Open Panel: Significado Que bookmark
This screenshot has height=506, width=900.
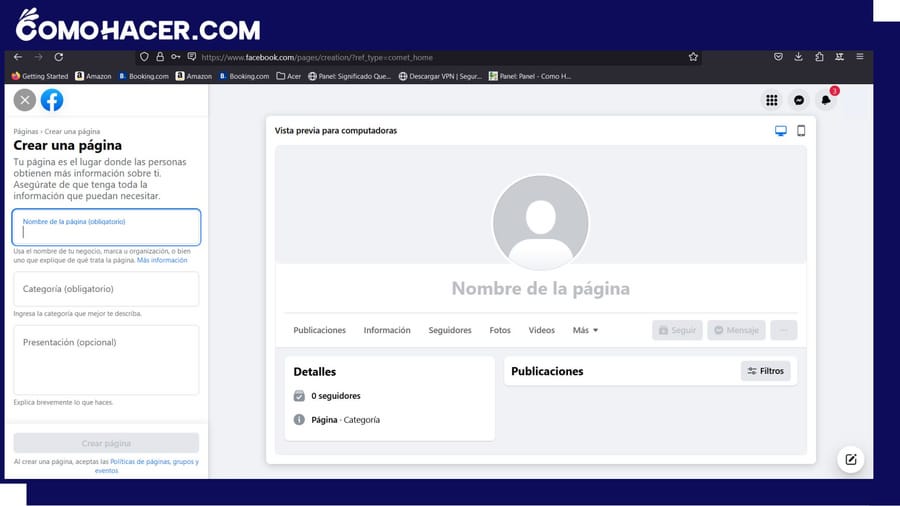[349, 76]
